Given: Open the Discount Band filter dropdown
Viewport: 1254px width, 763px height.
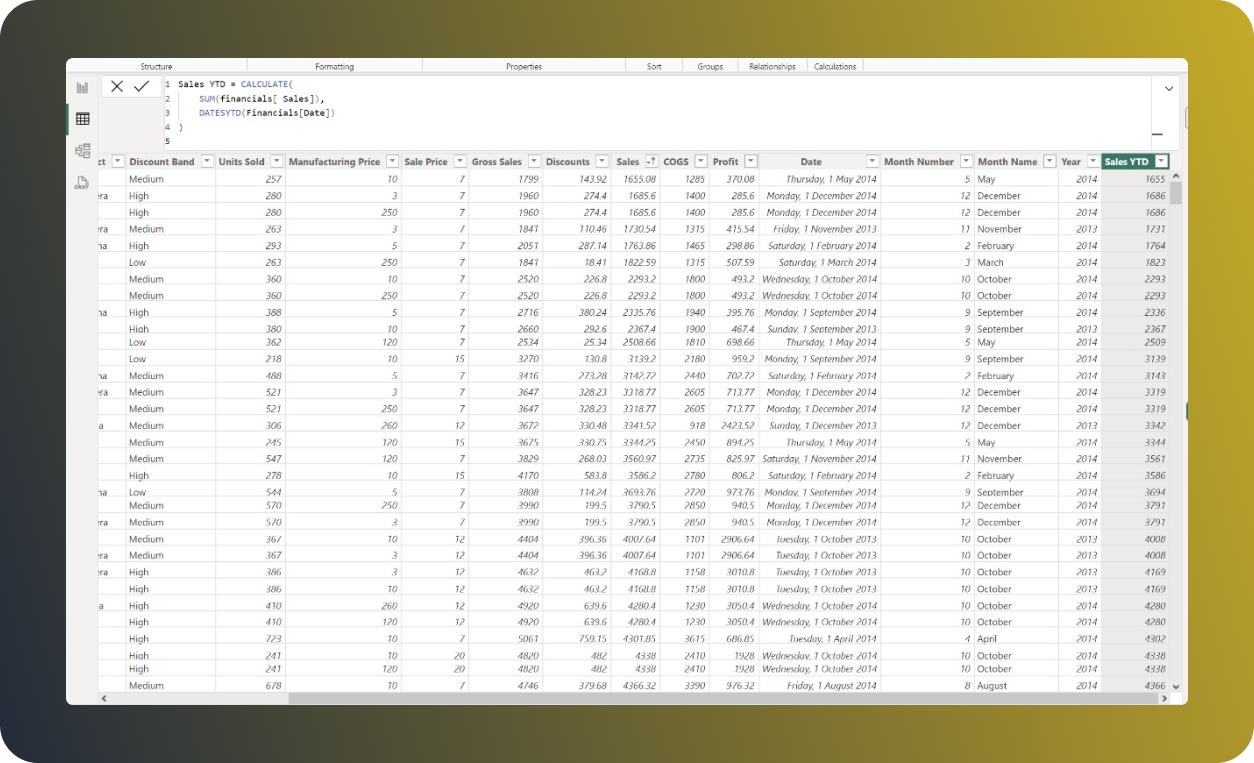Looking at the screenshot, I should tap(208, 160).
